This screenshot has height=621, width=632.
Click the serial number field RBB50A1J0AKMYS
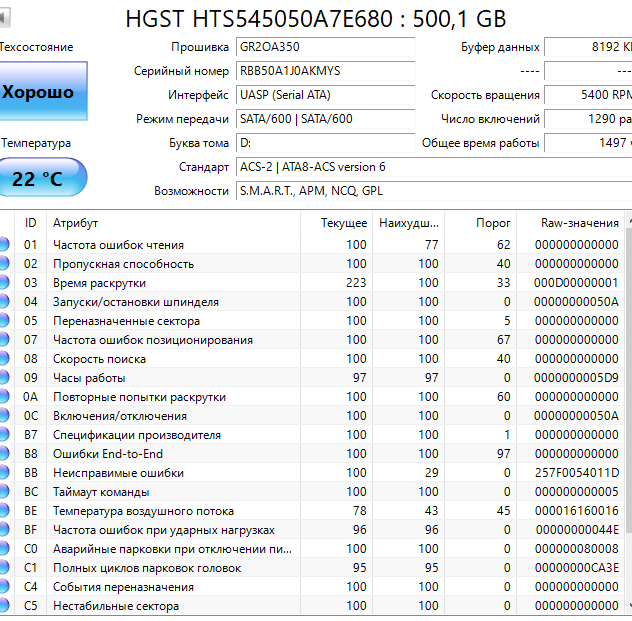point(325,71)
